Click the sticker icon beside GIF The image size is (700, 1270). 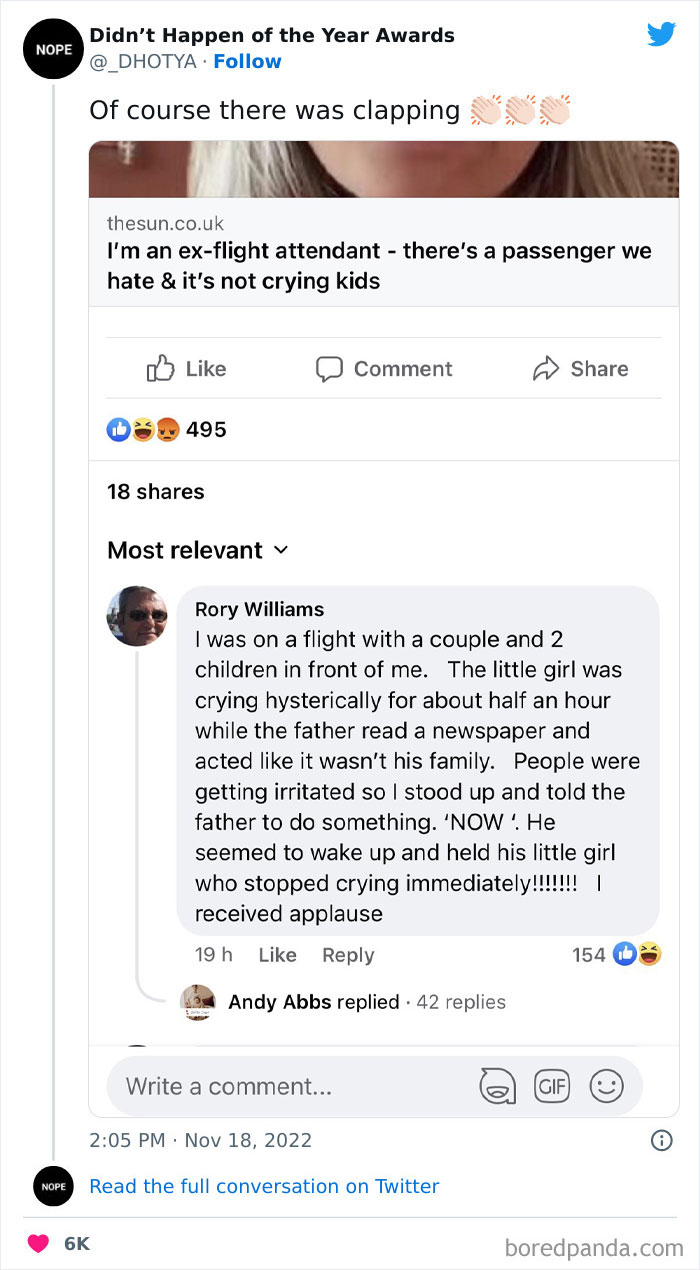[497, 1086]
